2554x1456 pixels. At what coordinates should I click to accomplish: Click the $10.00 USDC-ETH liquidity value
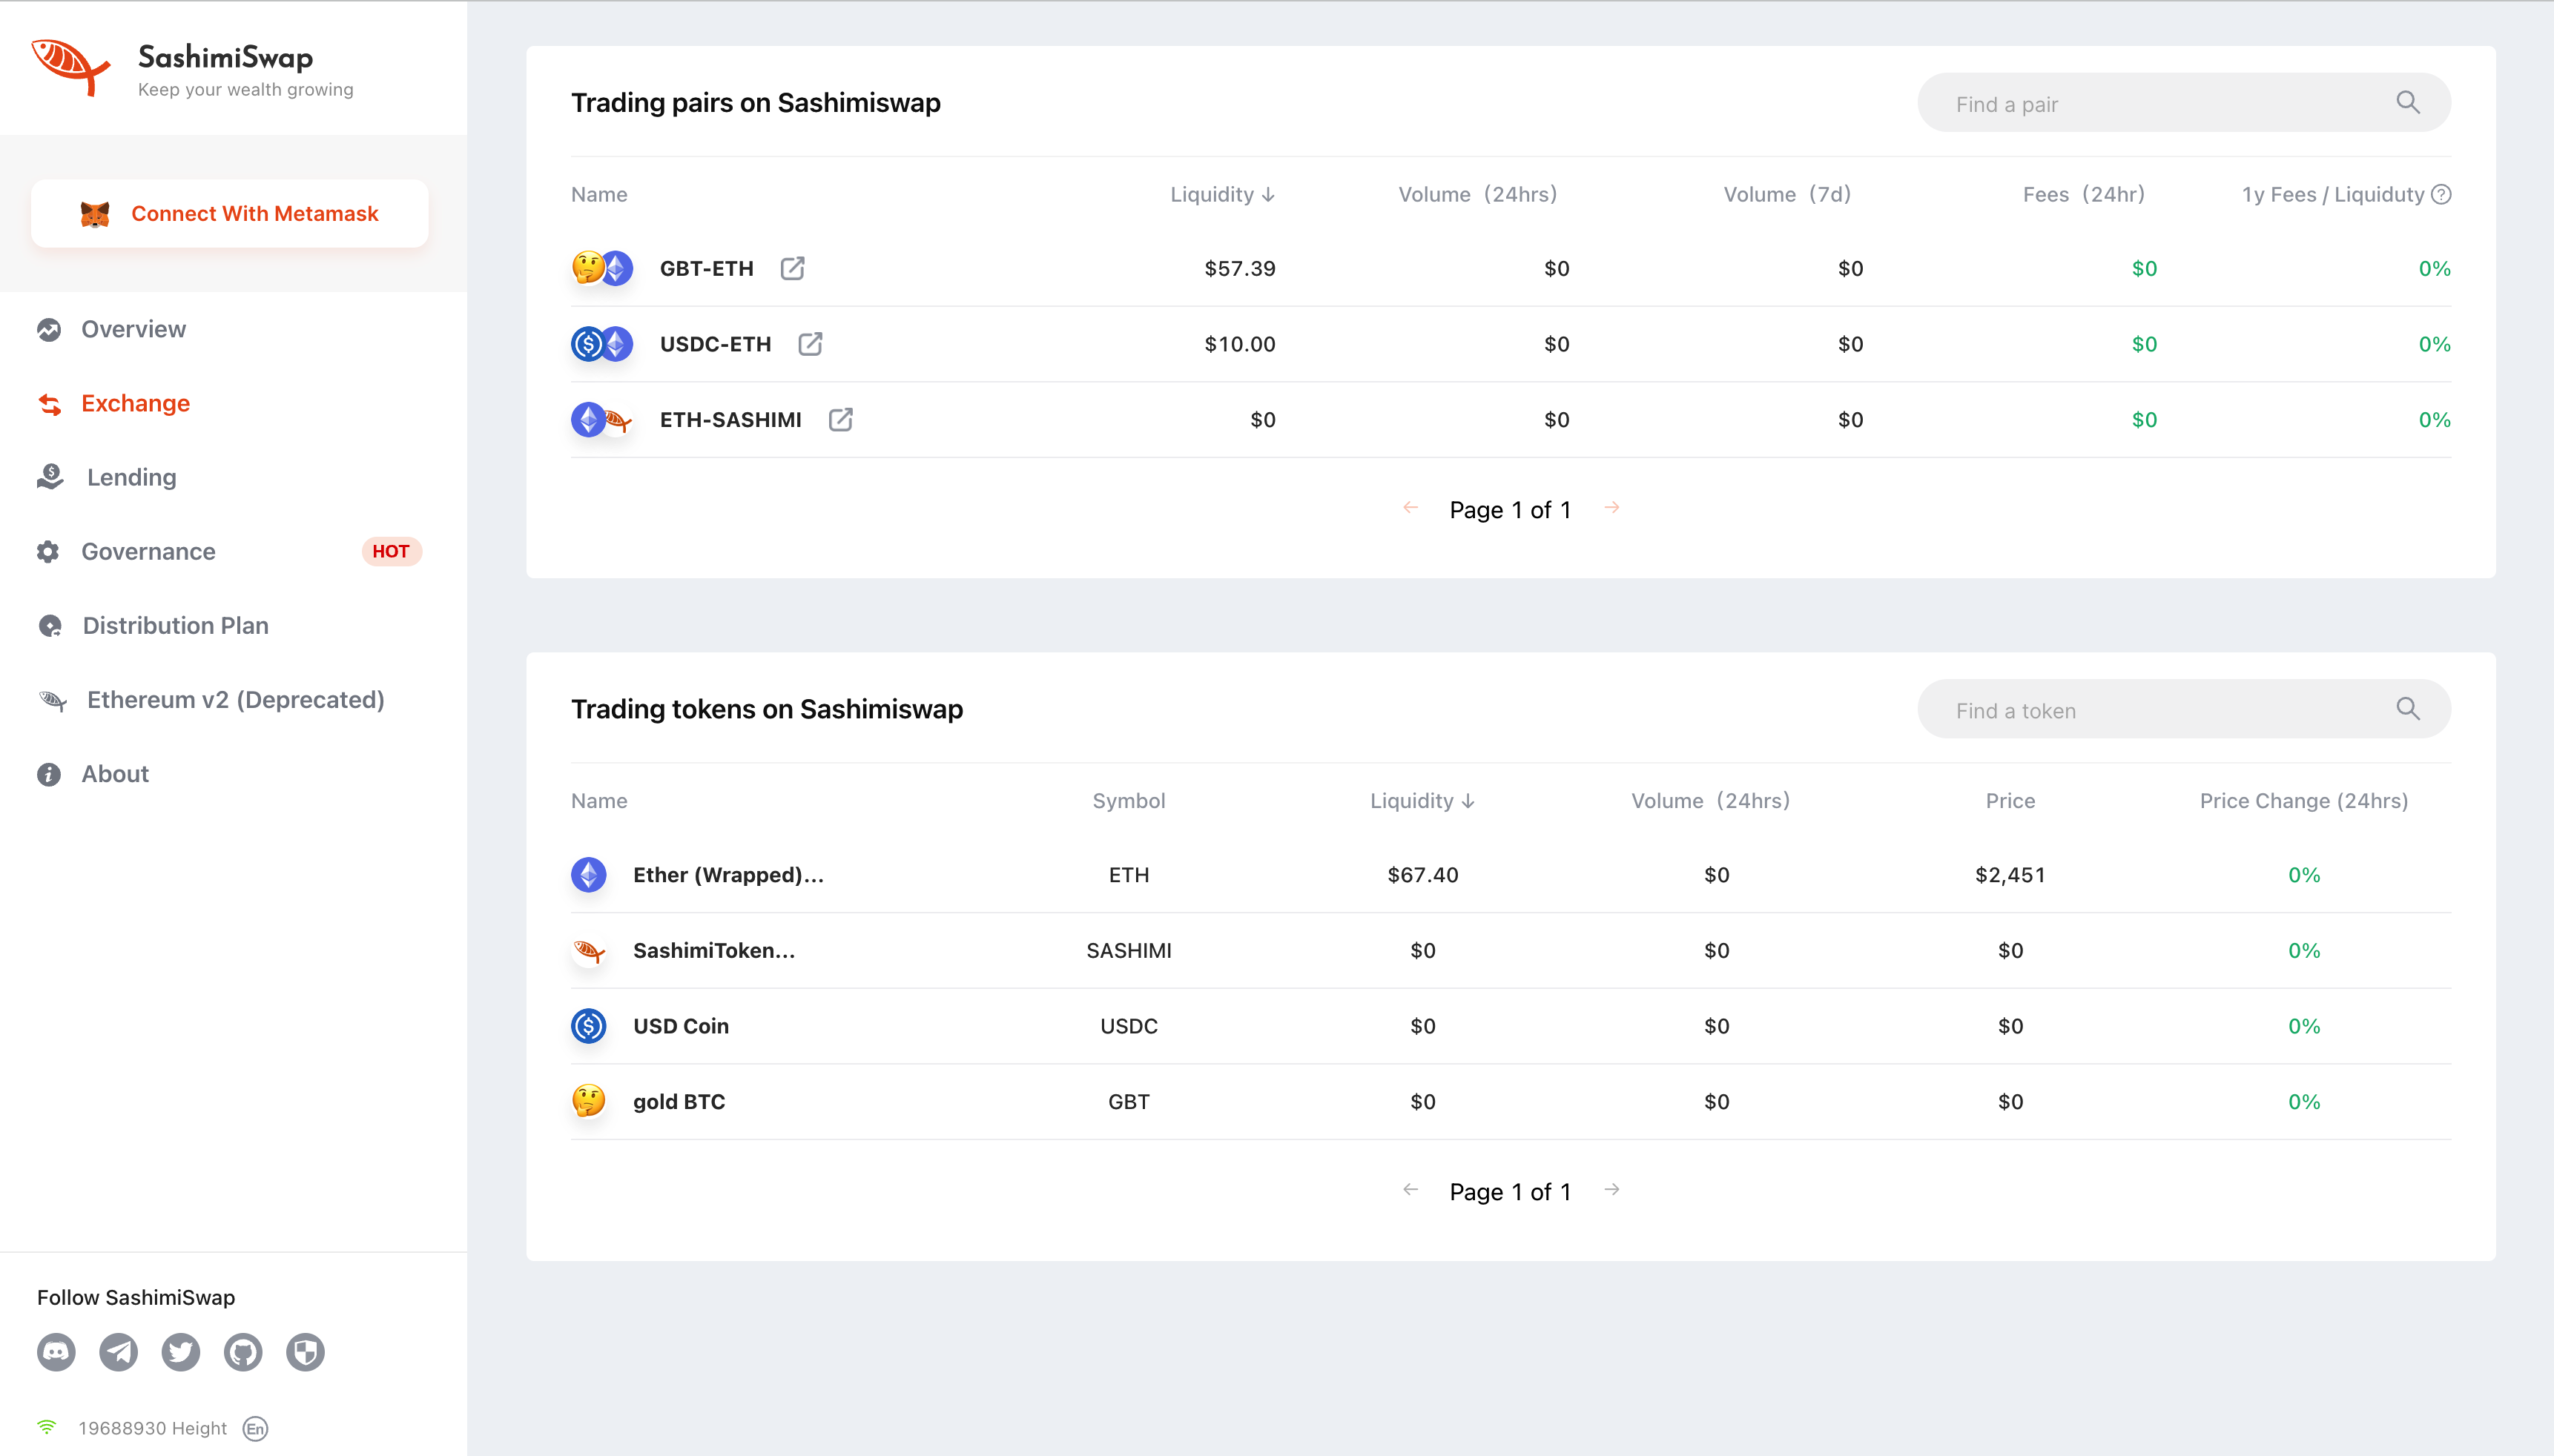pos(1239,344)
